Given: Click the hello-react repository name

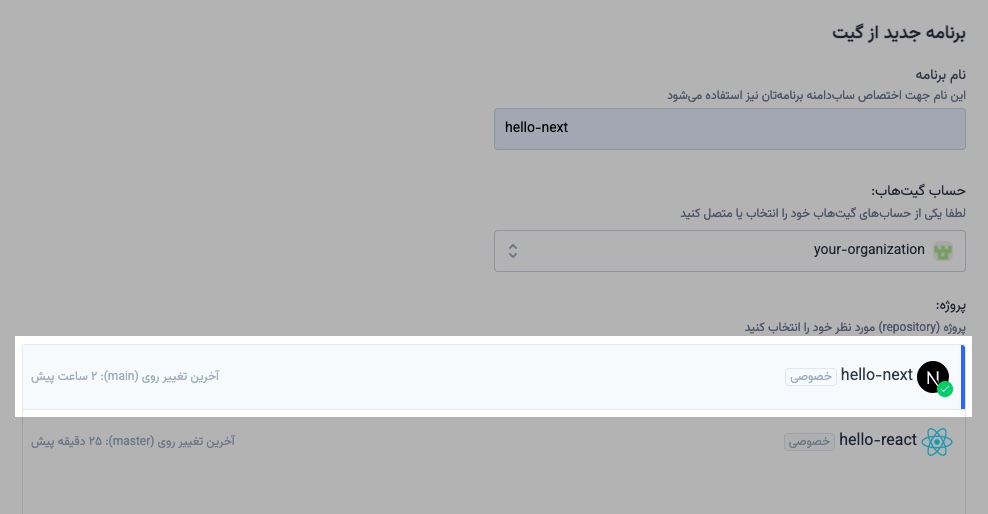Looking at the screenshot, I should (x=877, y=440).
